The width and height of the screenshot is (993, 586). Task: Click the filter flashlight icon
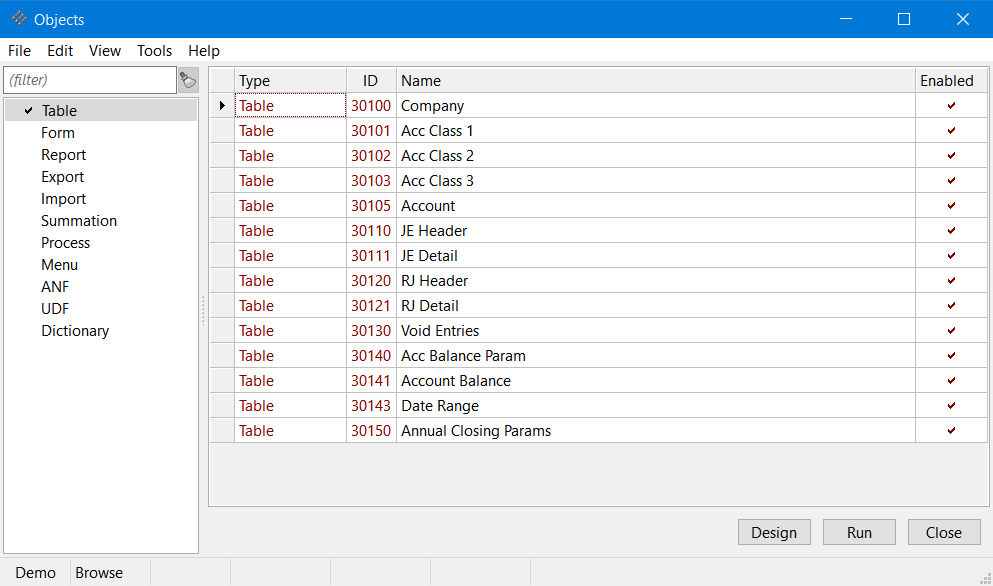pyautogui.click(x=188, y=80)
